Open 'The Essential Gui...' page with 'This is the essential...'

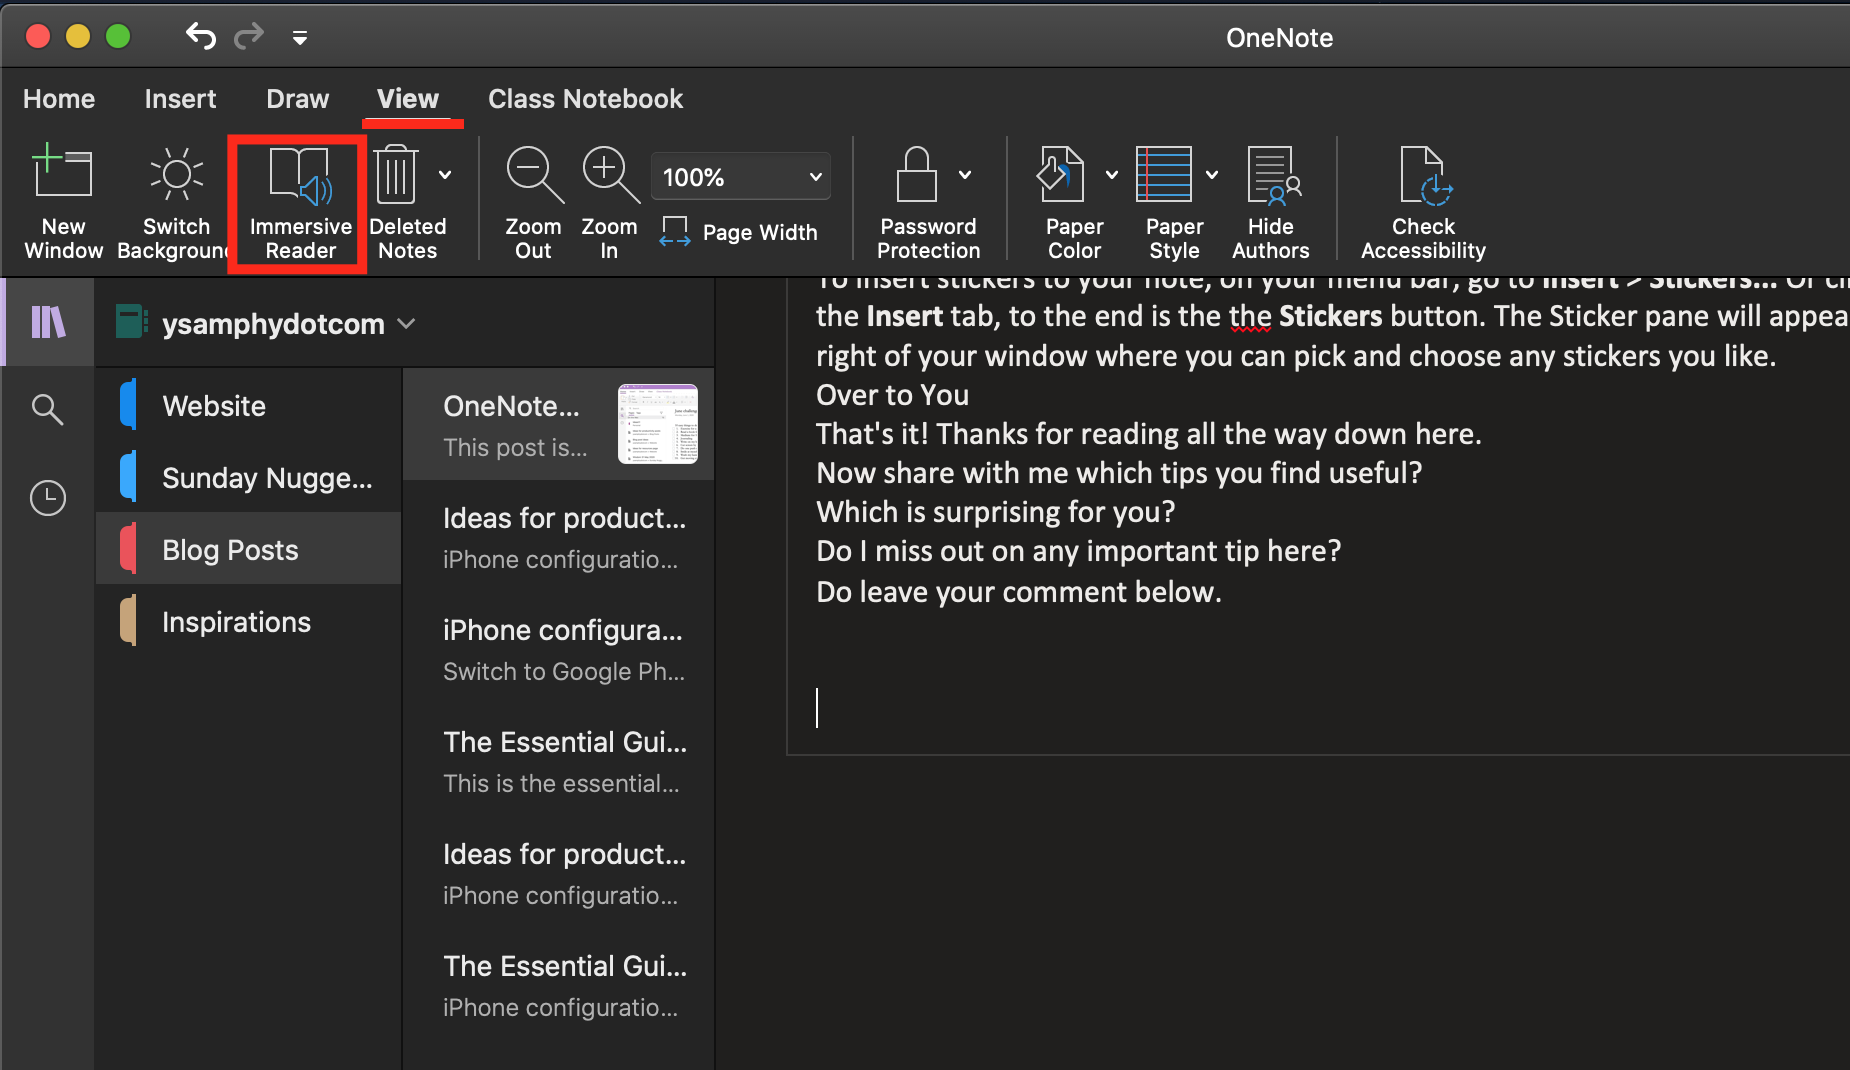tap(558, 762)
